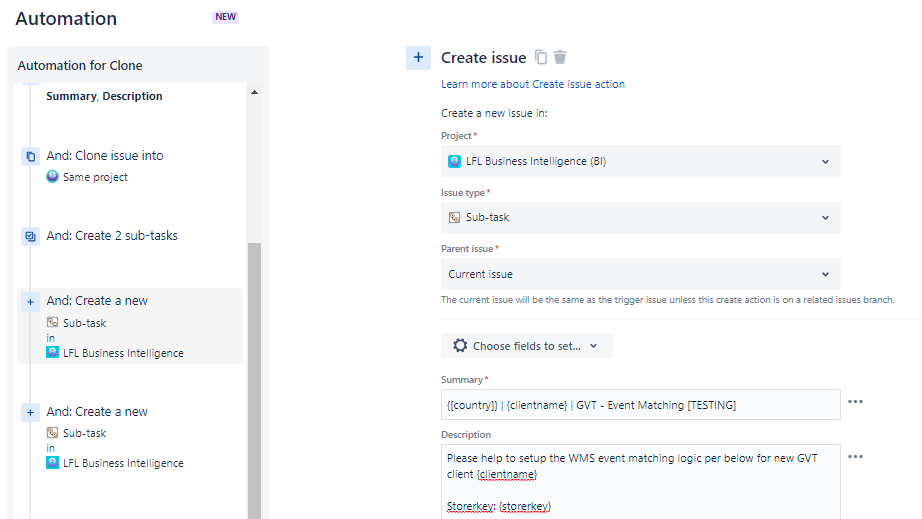Click LFL project icon in last Create a new step
922x519 pixels.
pos(52,463)
